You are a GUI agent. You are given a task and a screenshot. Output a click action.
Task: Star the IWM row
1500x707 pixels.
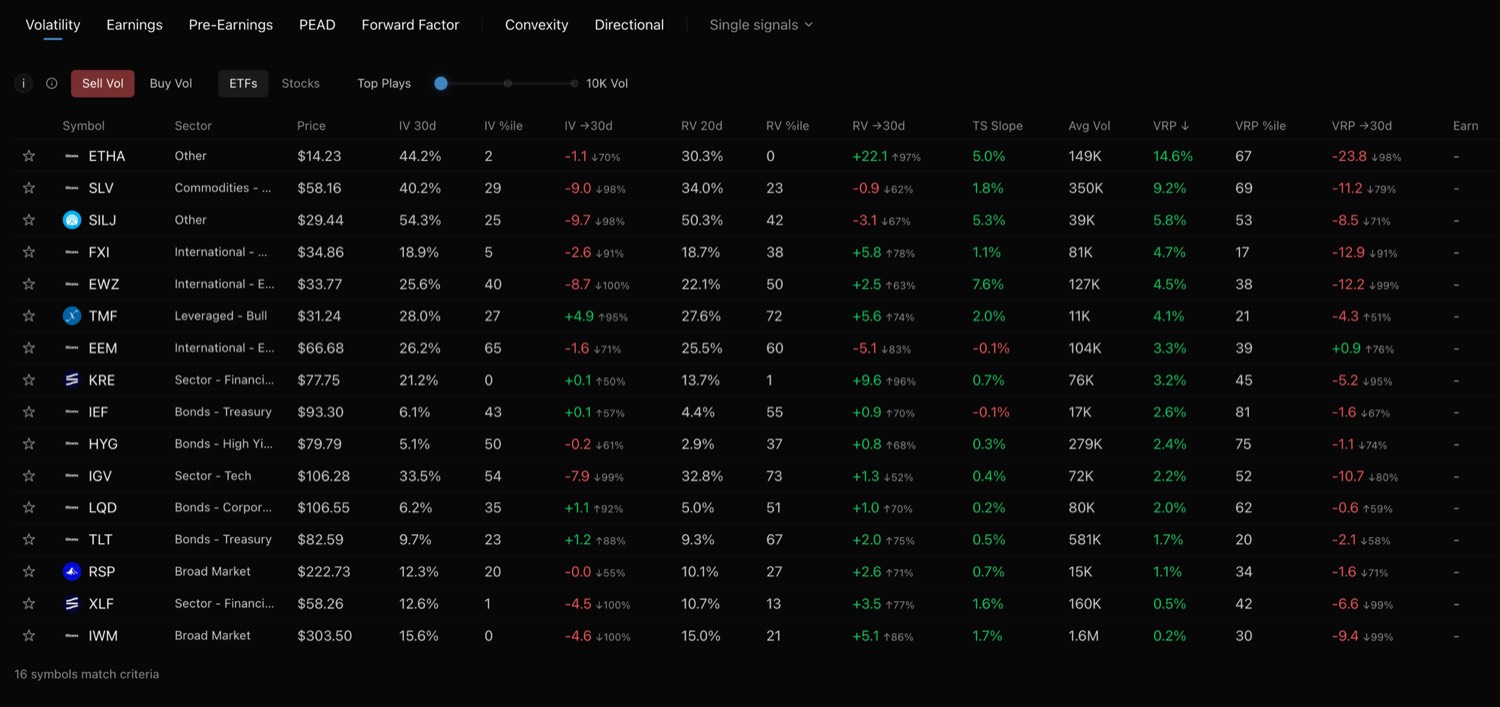click(x=29, y=636)
